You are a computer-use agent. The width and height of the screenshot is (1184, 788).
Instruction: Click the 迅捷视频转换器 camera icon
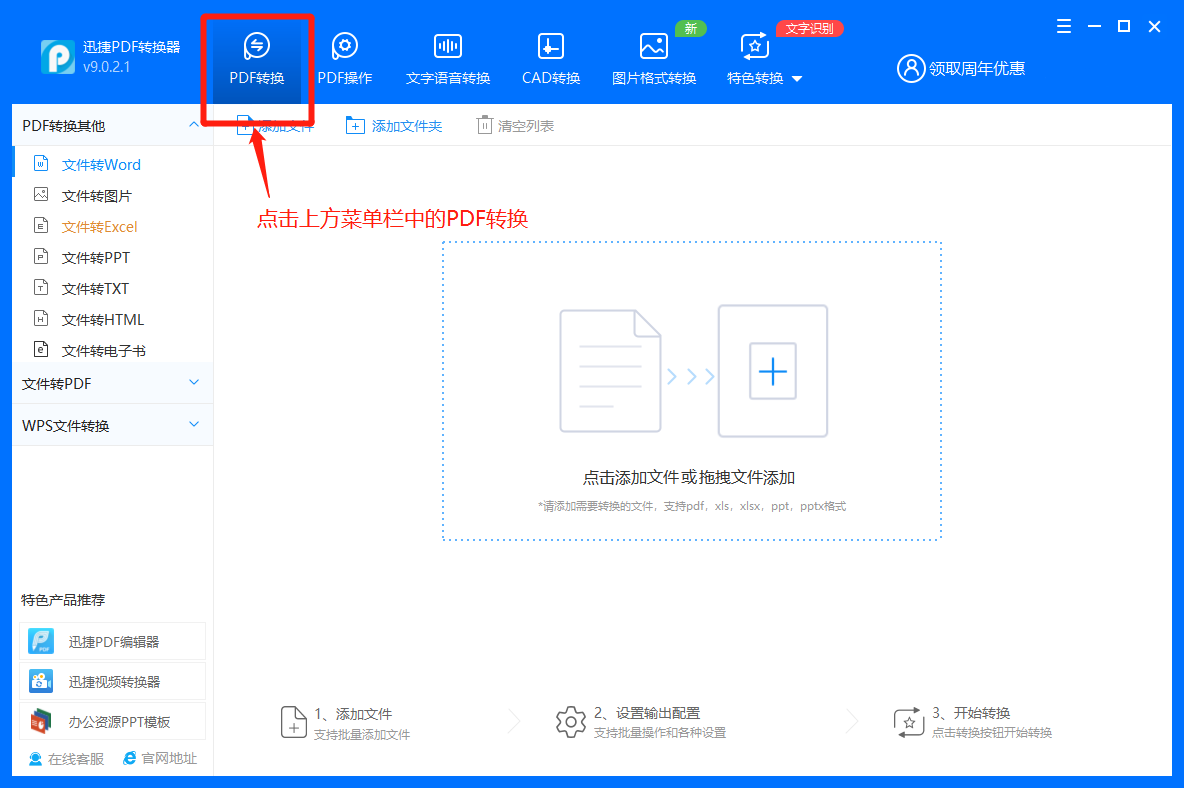[x=41, y=682]
